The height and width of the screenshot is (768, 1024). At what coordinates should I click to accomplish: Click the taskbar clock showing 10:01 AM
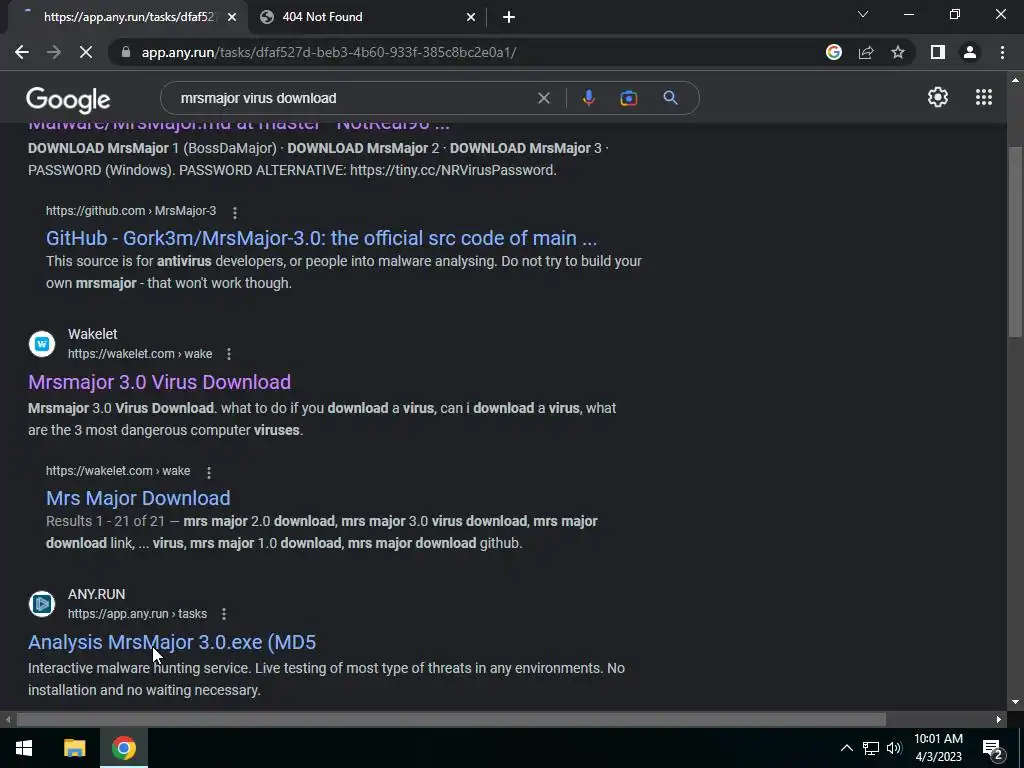938,748
